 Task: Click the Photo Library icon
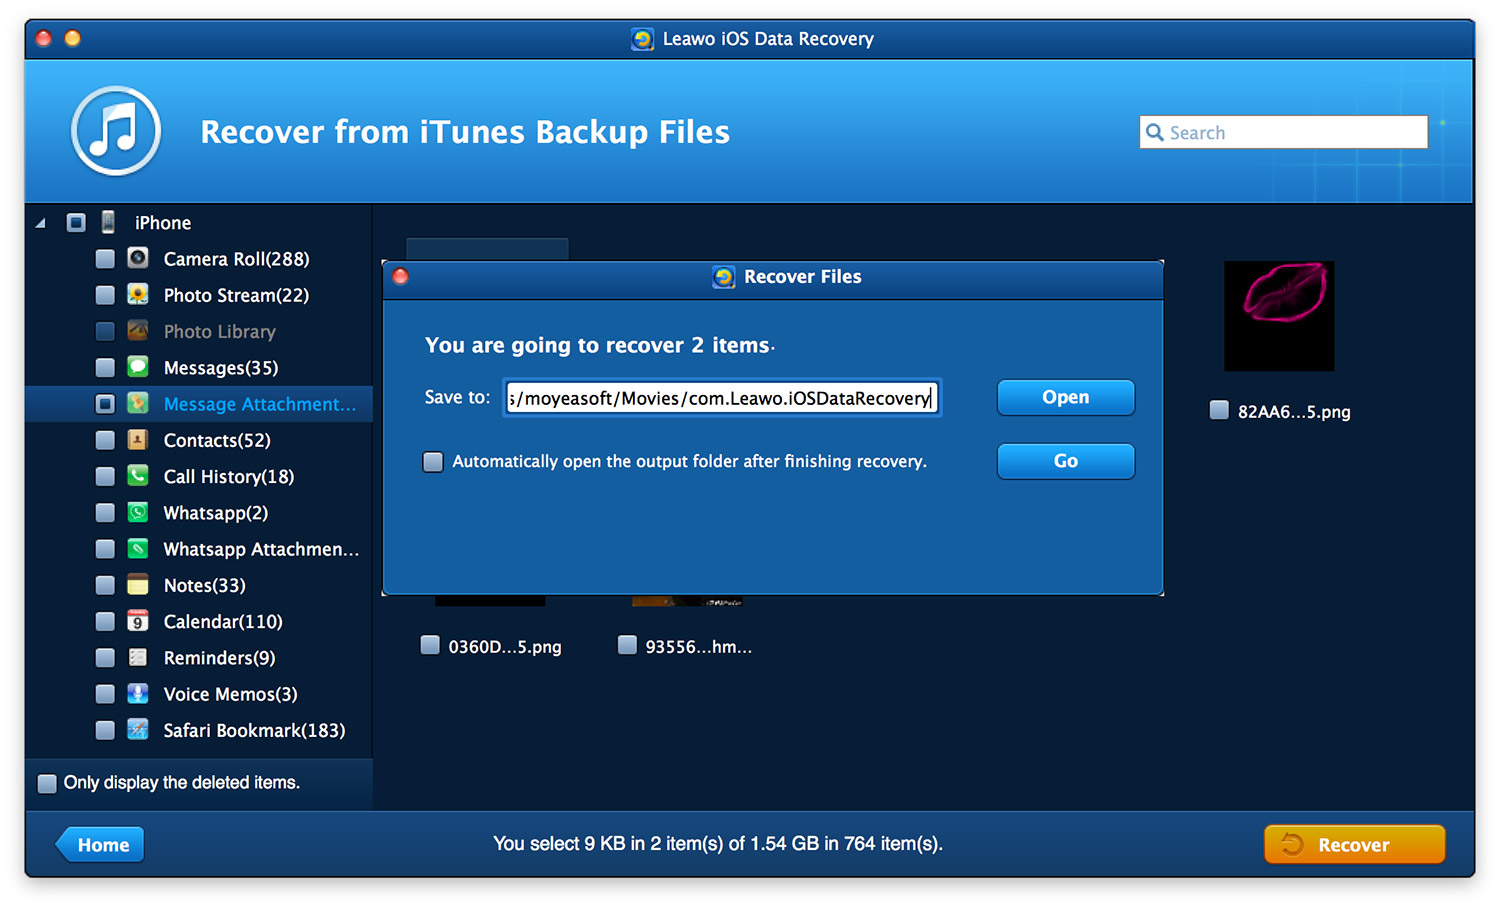pos(138,330)
